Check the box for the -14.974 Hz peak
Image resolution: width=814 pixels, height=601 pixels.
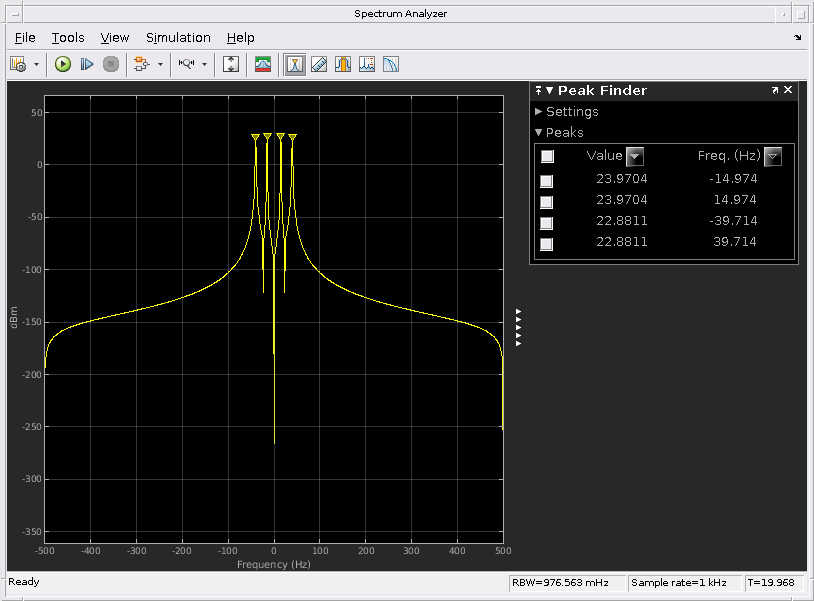[x=546, y=180]
